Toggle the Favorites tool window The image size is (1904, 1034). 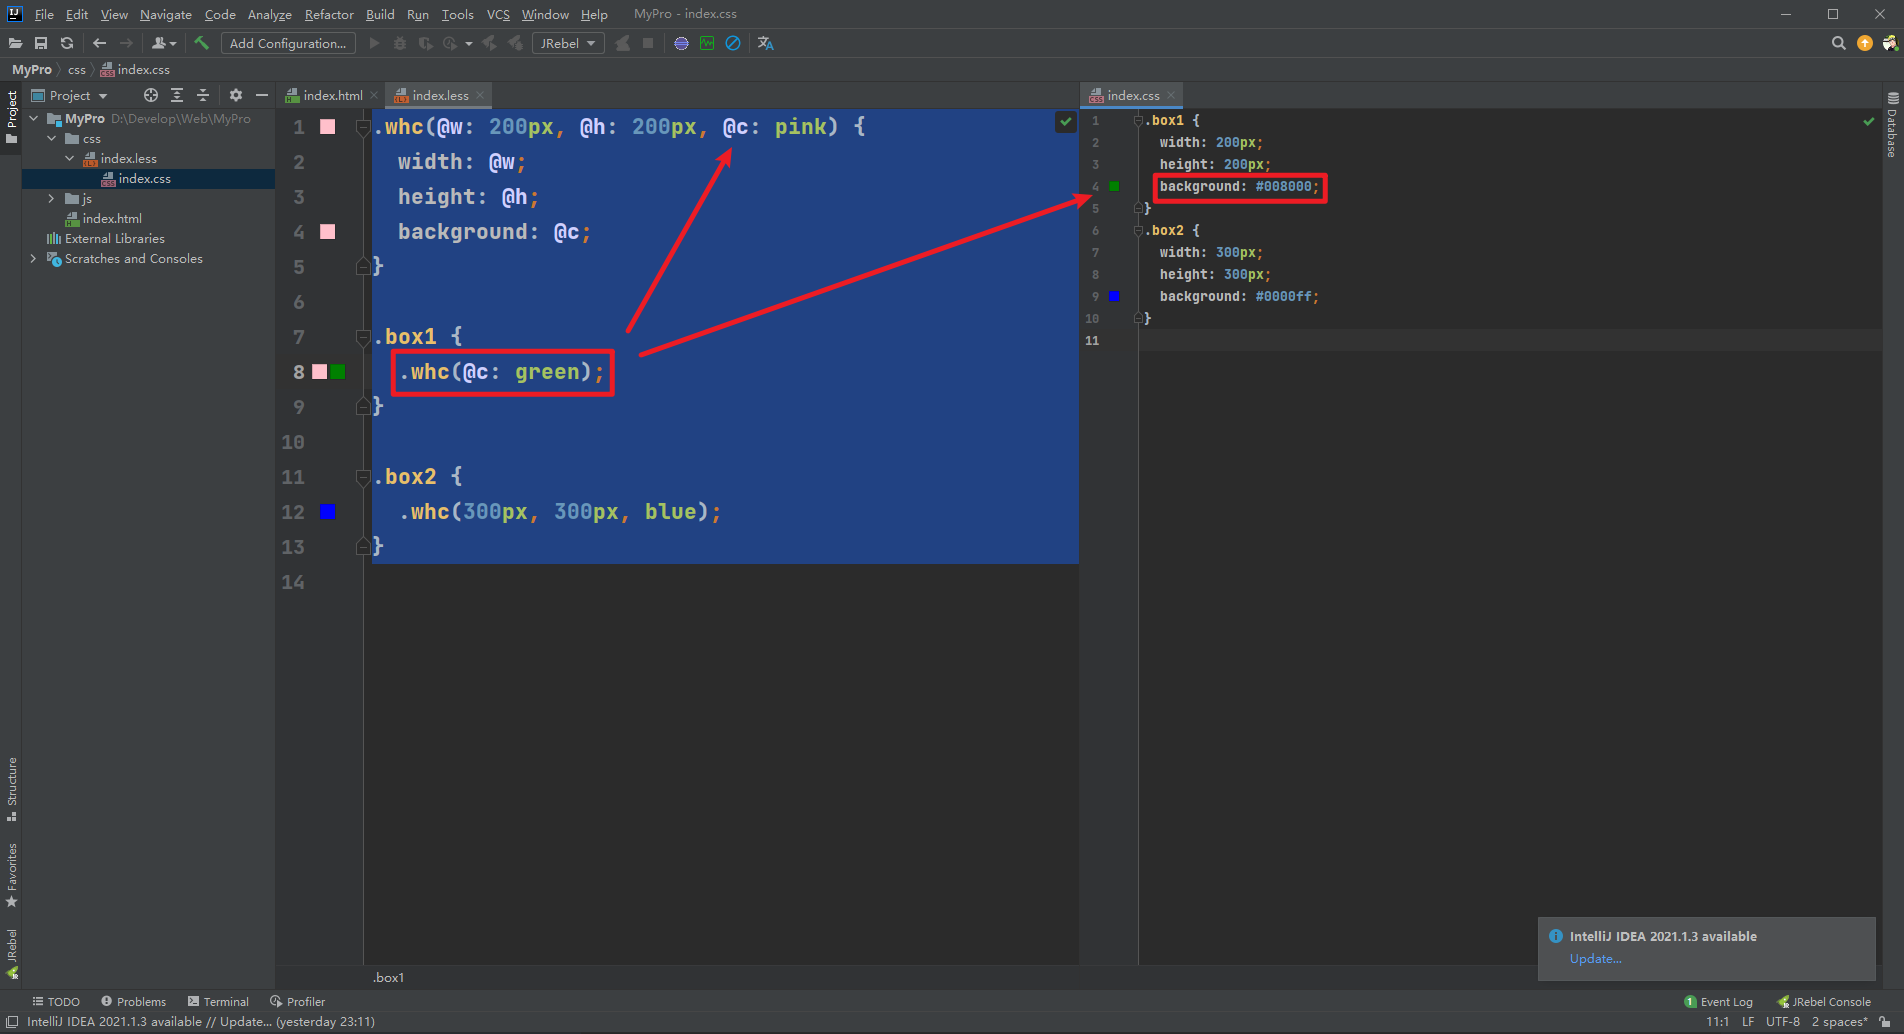point(12,875)
